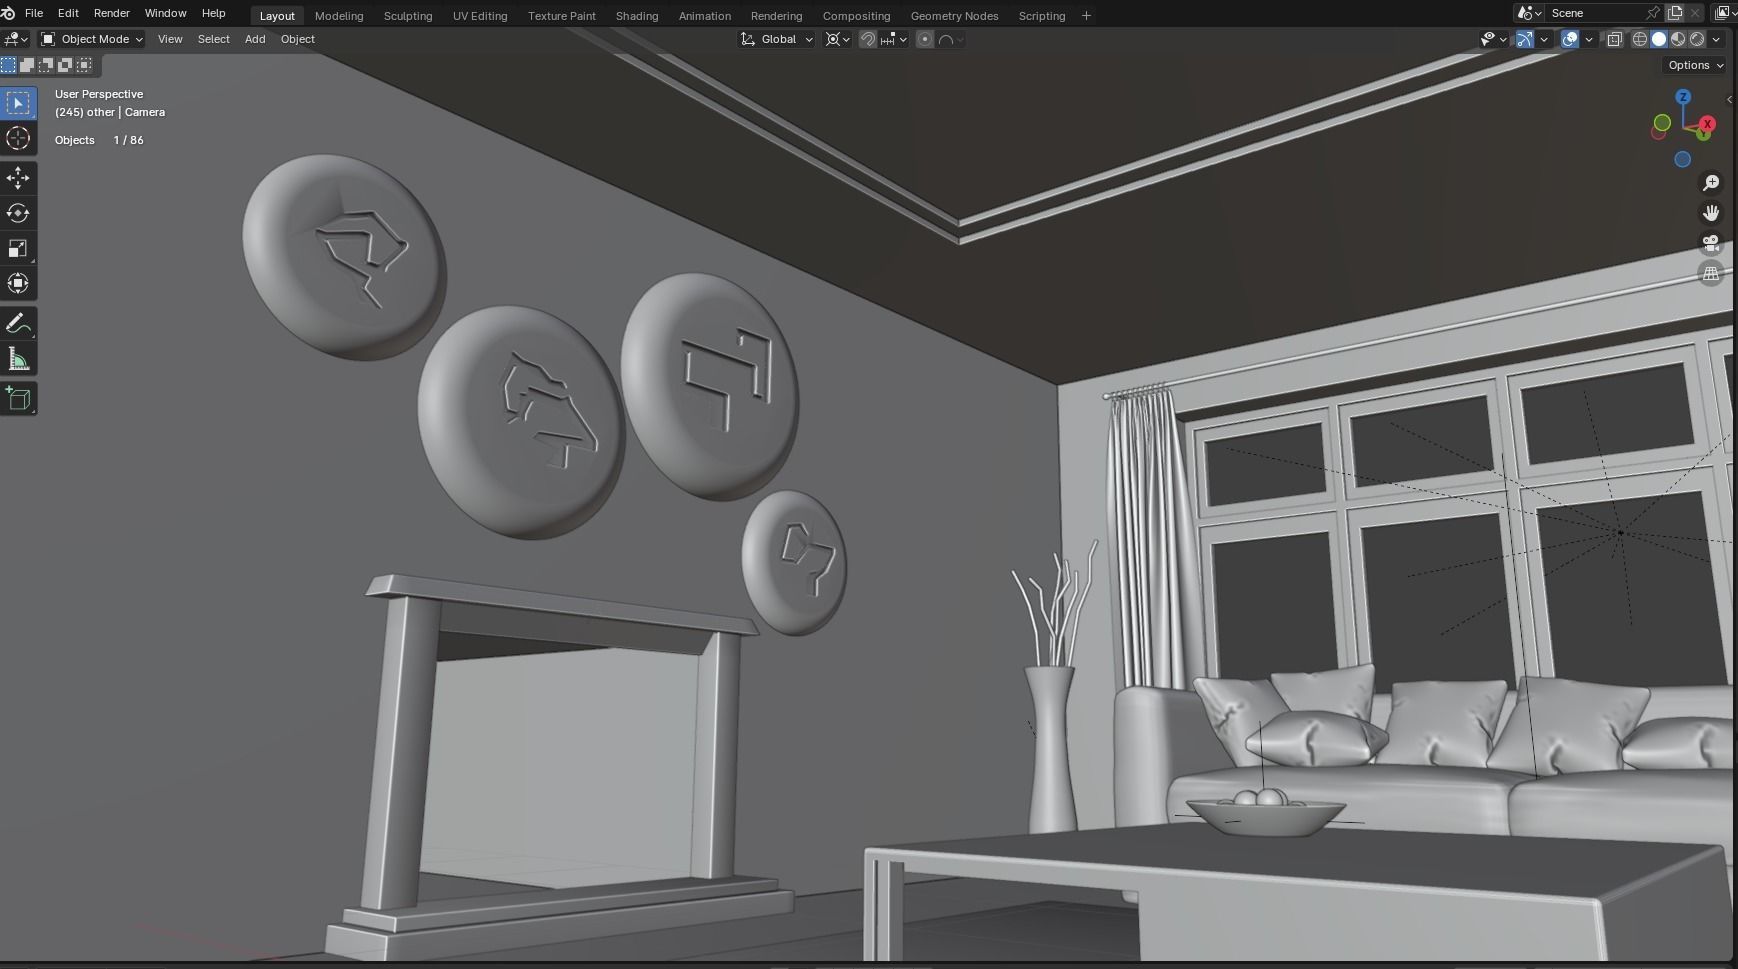
Task: Open the pivot point dropdown
Action: point(838,39)
